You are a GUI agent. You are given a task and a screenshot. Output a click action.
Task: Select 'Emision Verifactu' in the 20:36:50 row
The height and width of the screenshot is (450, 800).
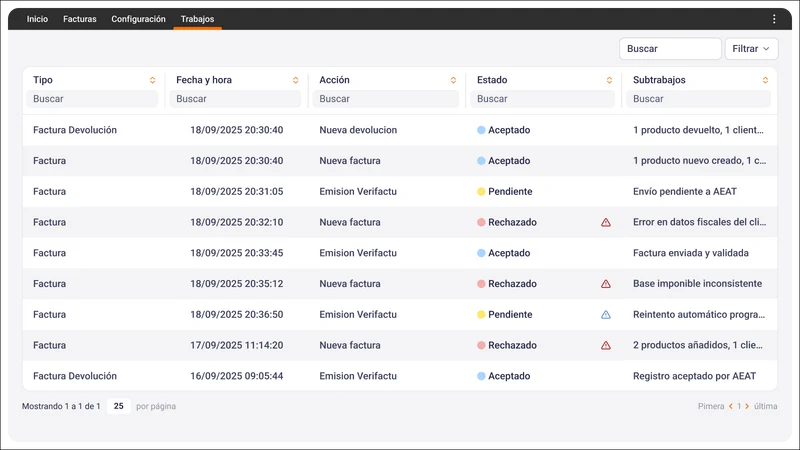point(358,315)
